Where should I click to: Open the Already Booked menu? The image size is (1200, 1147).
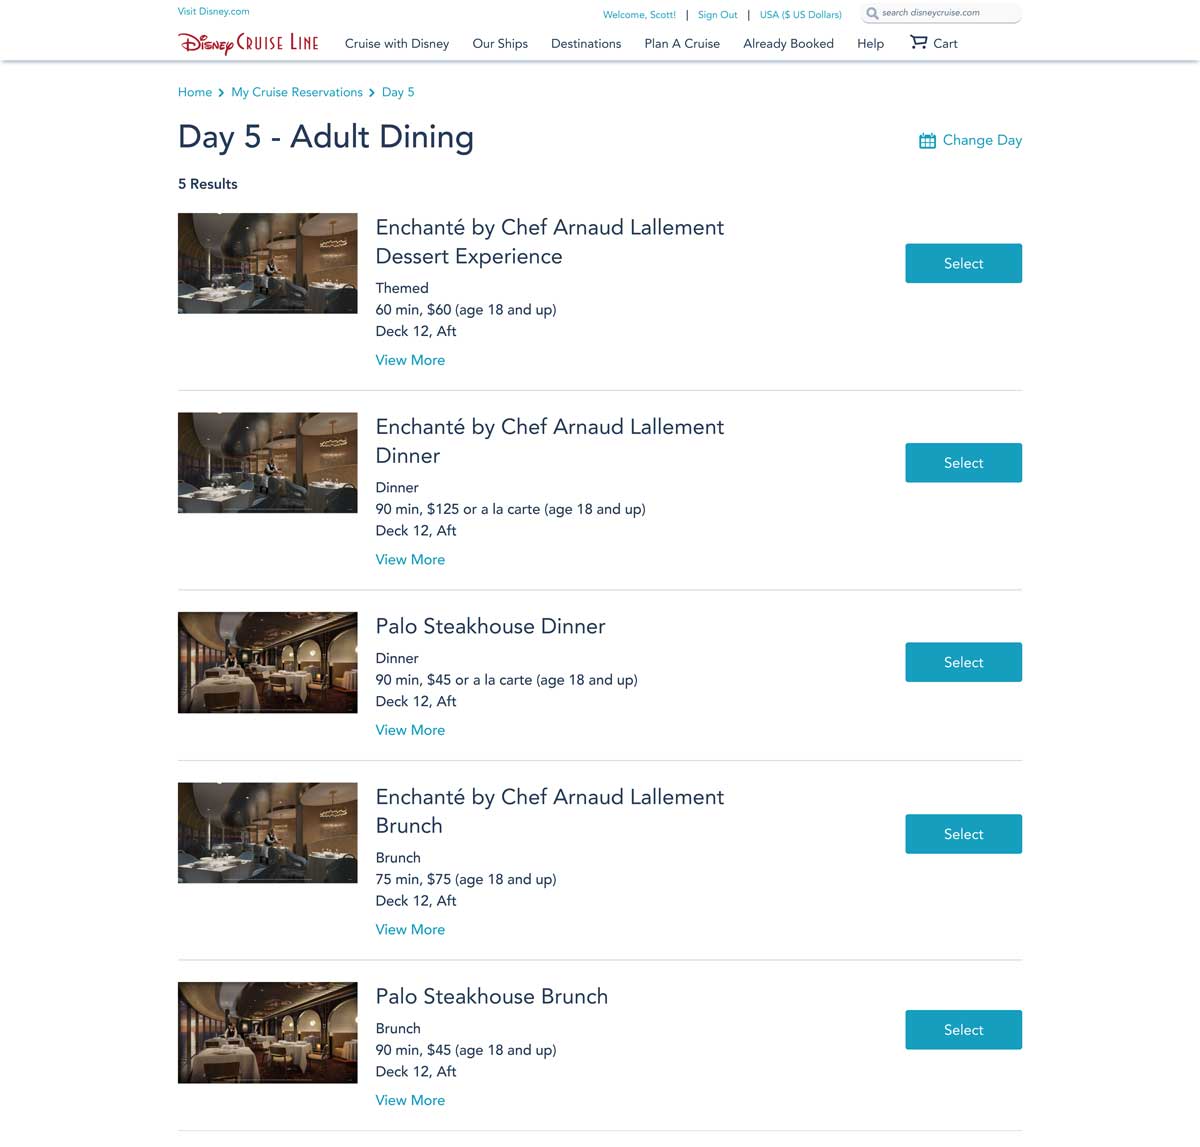(x=788, y=44)
